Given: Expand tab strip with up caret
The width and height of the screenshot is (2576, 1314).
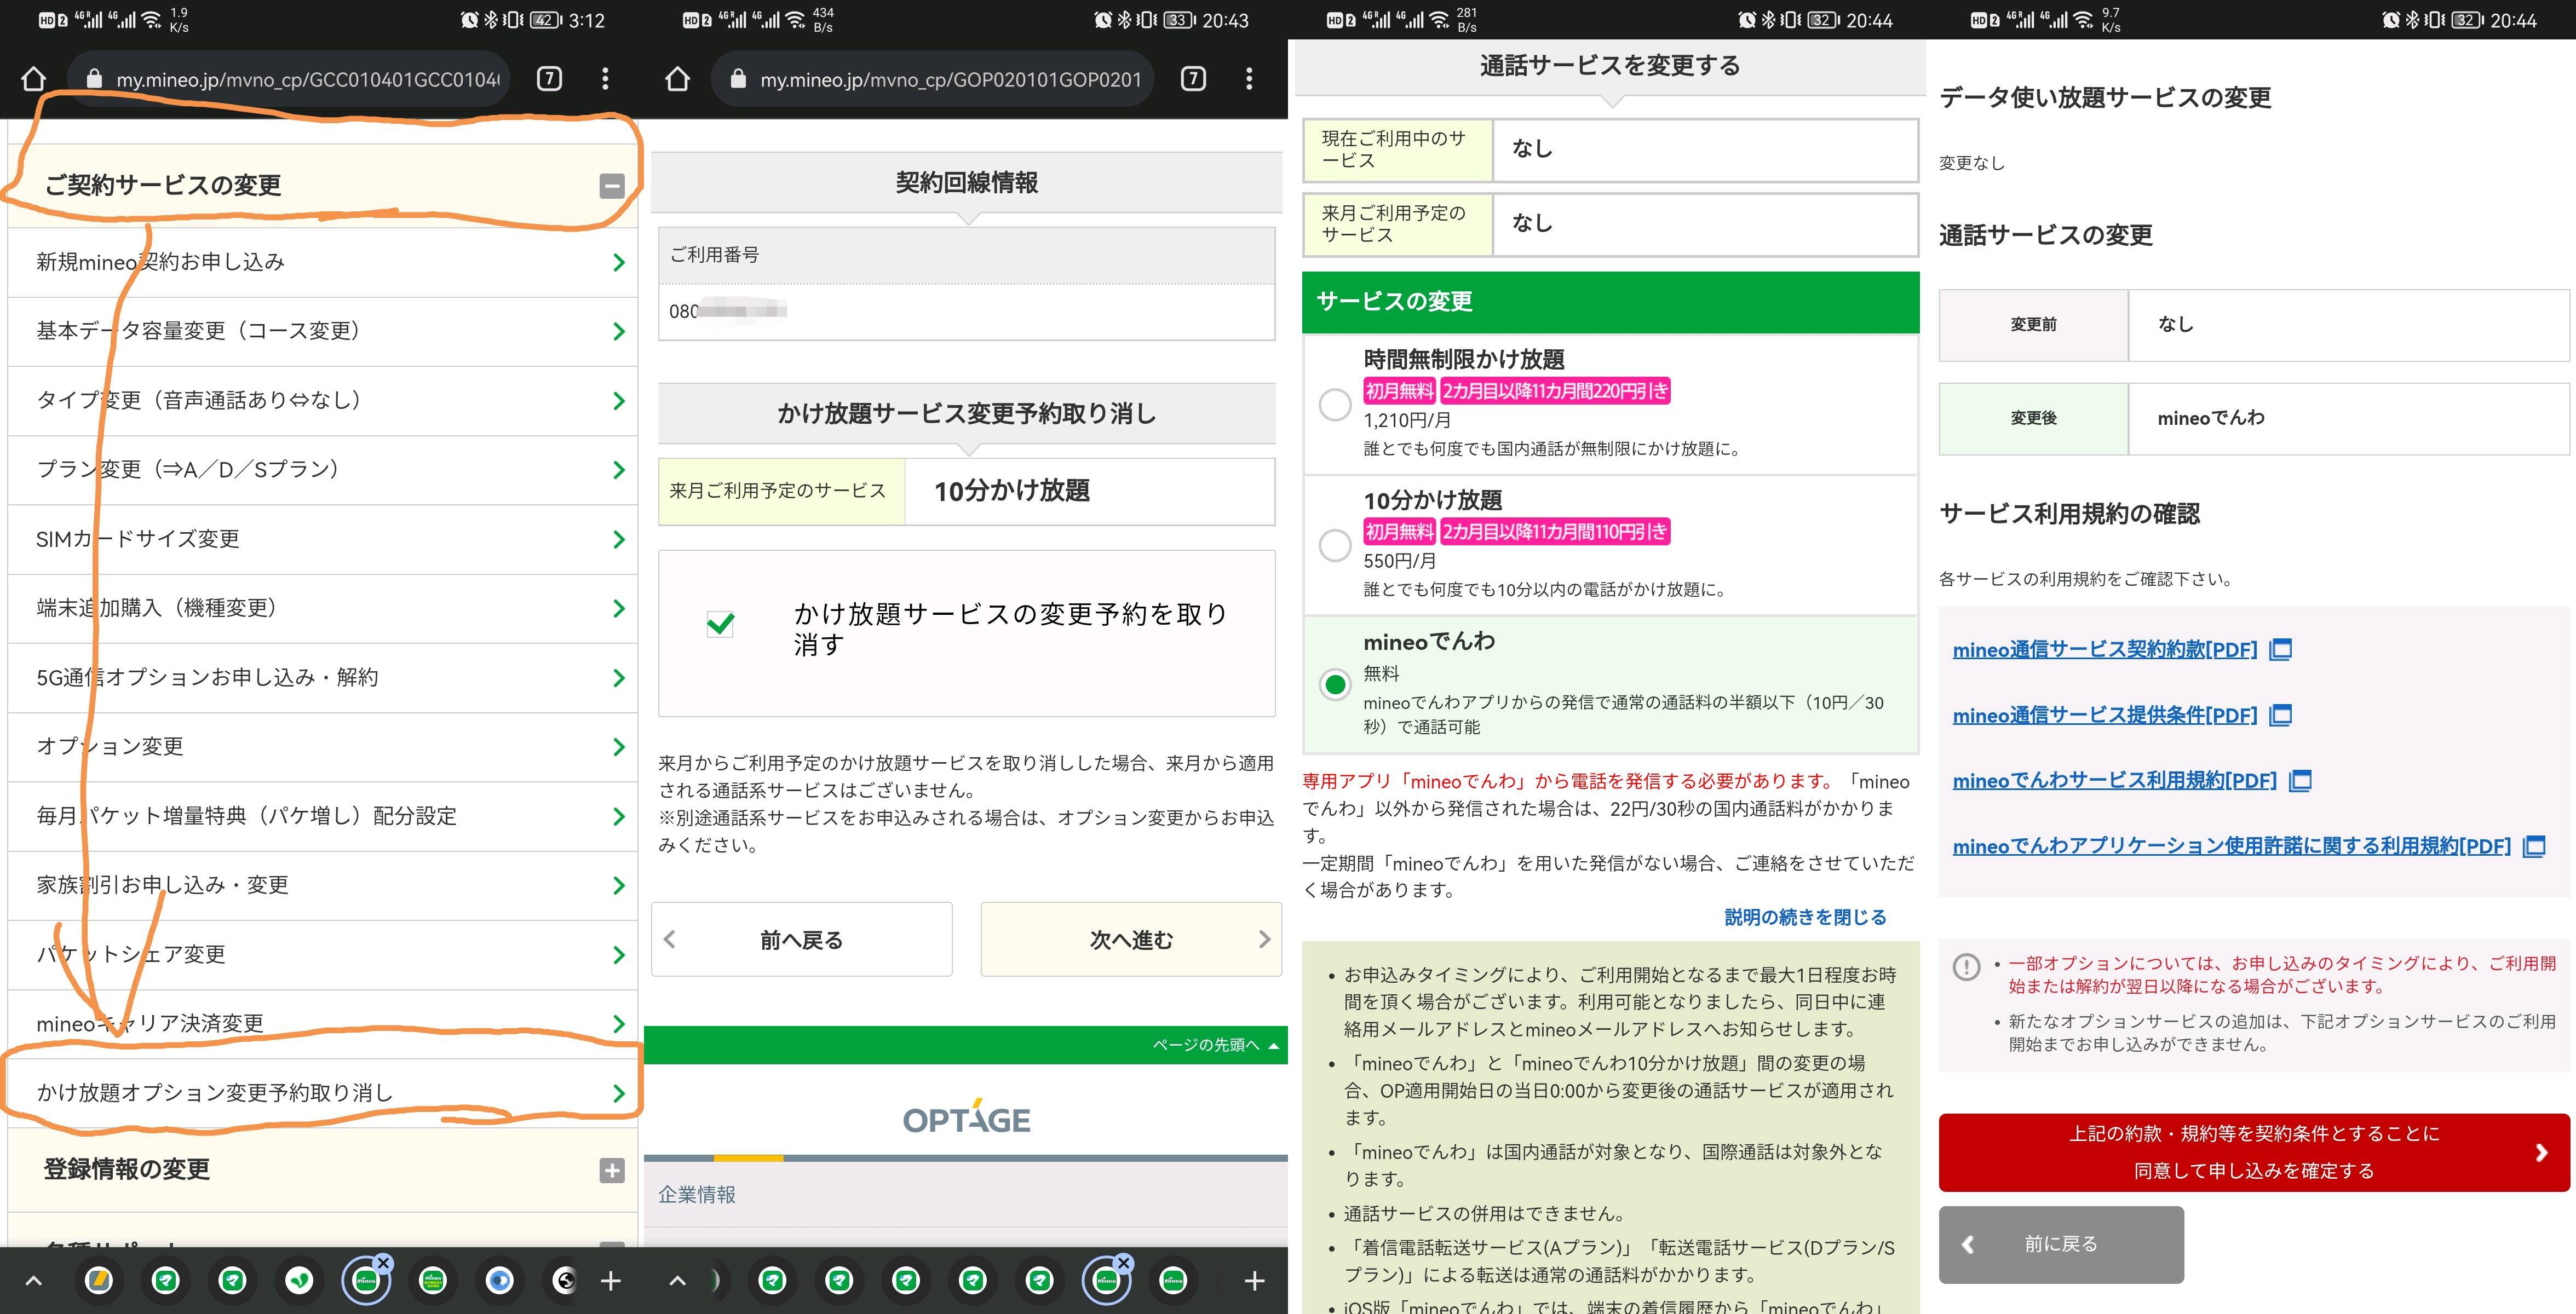Looking at the screenshot, I should coord(33,1280).
